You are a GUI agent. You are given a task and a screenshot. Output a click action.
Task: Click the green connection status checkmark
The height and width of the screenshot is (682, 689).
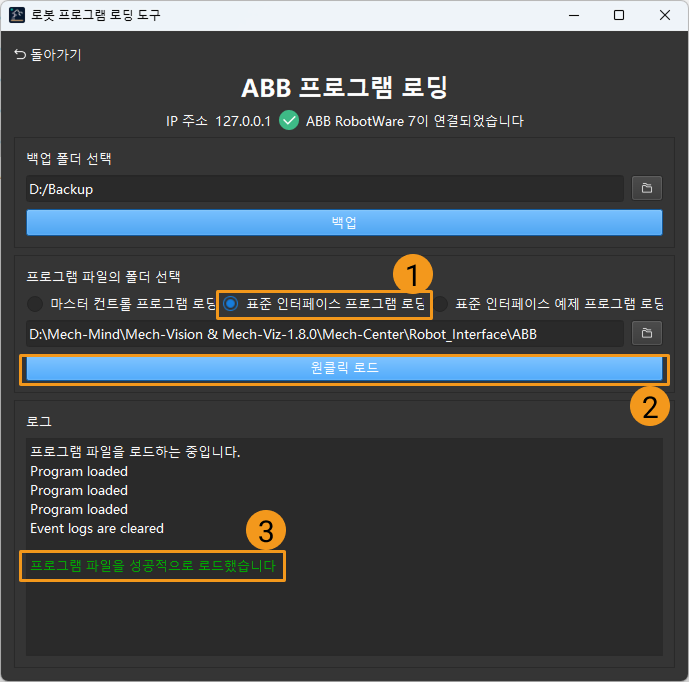coord(289,120)
